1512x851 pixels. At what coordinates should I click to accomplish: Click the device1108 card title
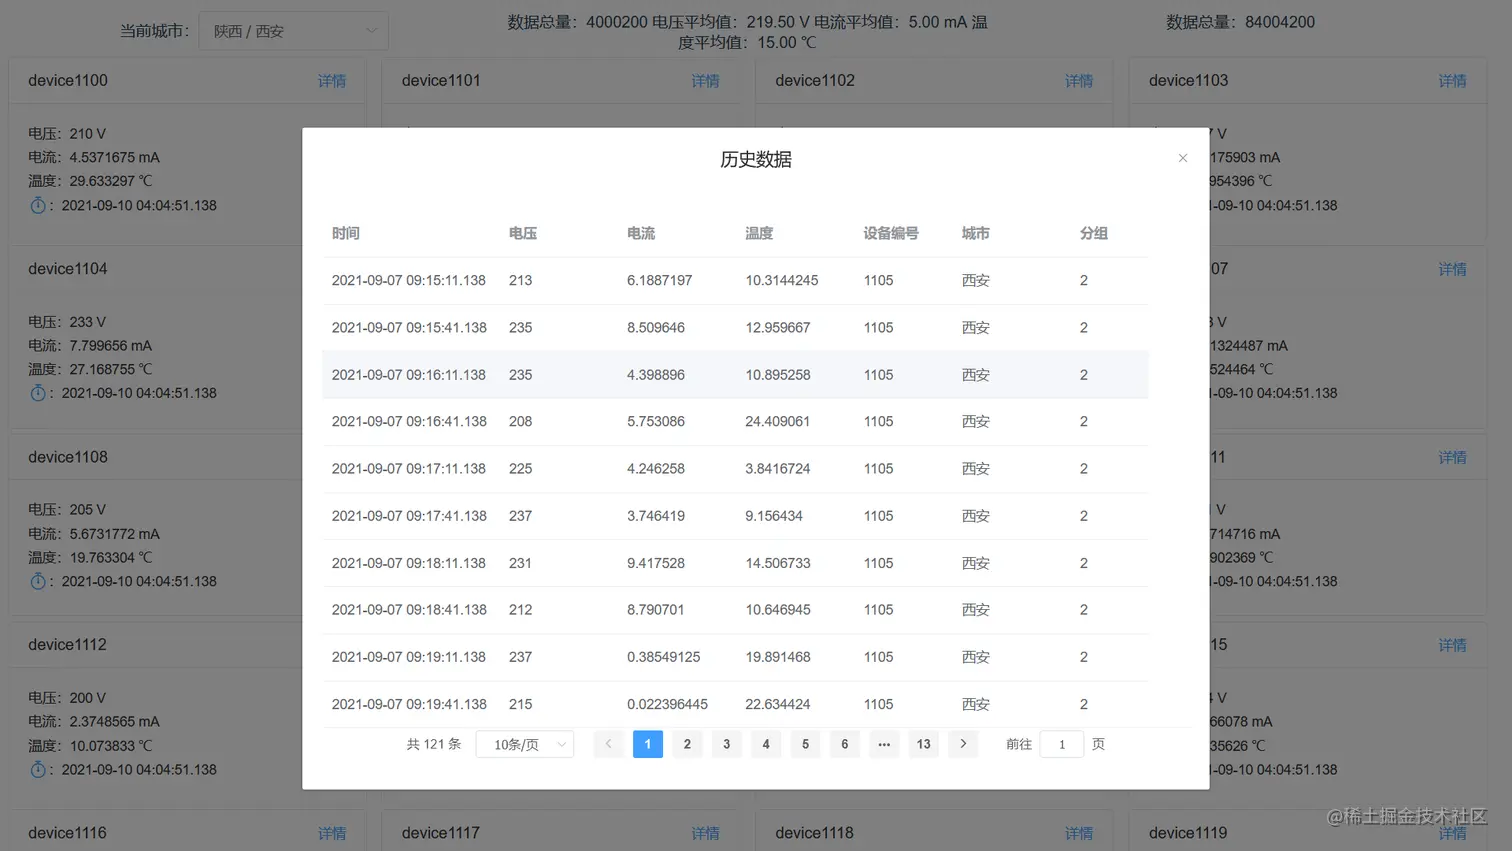(68, 457)
